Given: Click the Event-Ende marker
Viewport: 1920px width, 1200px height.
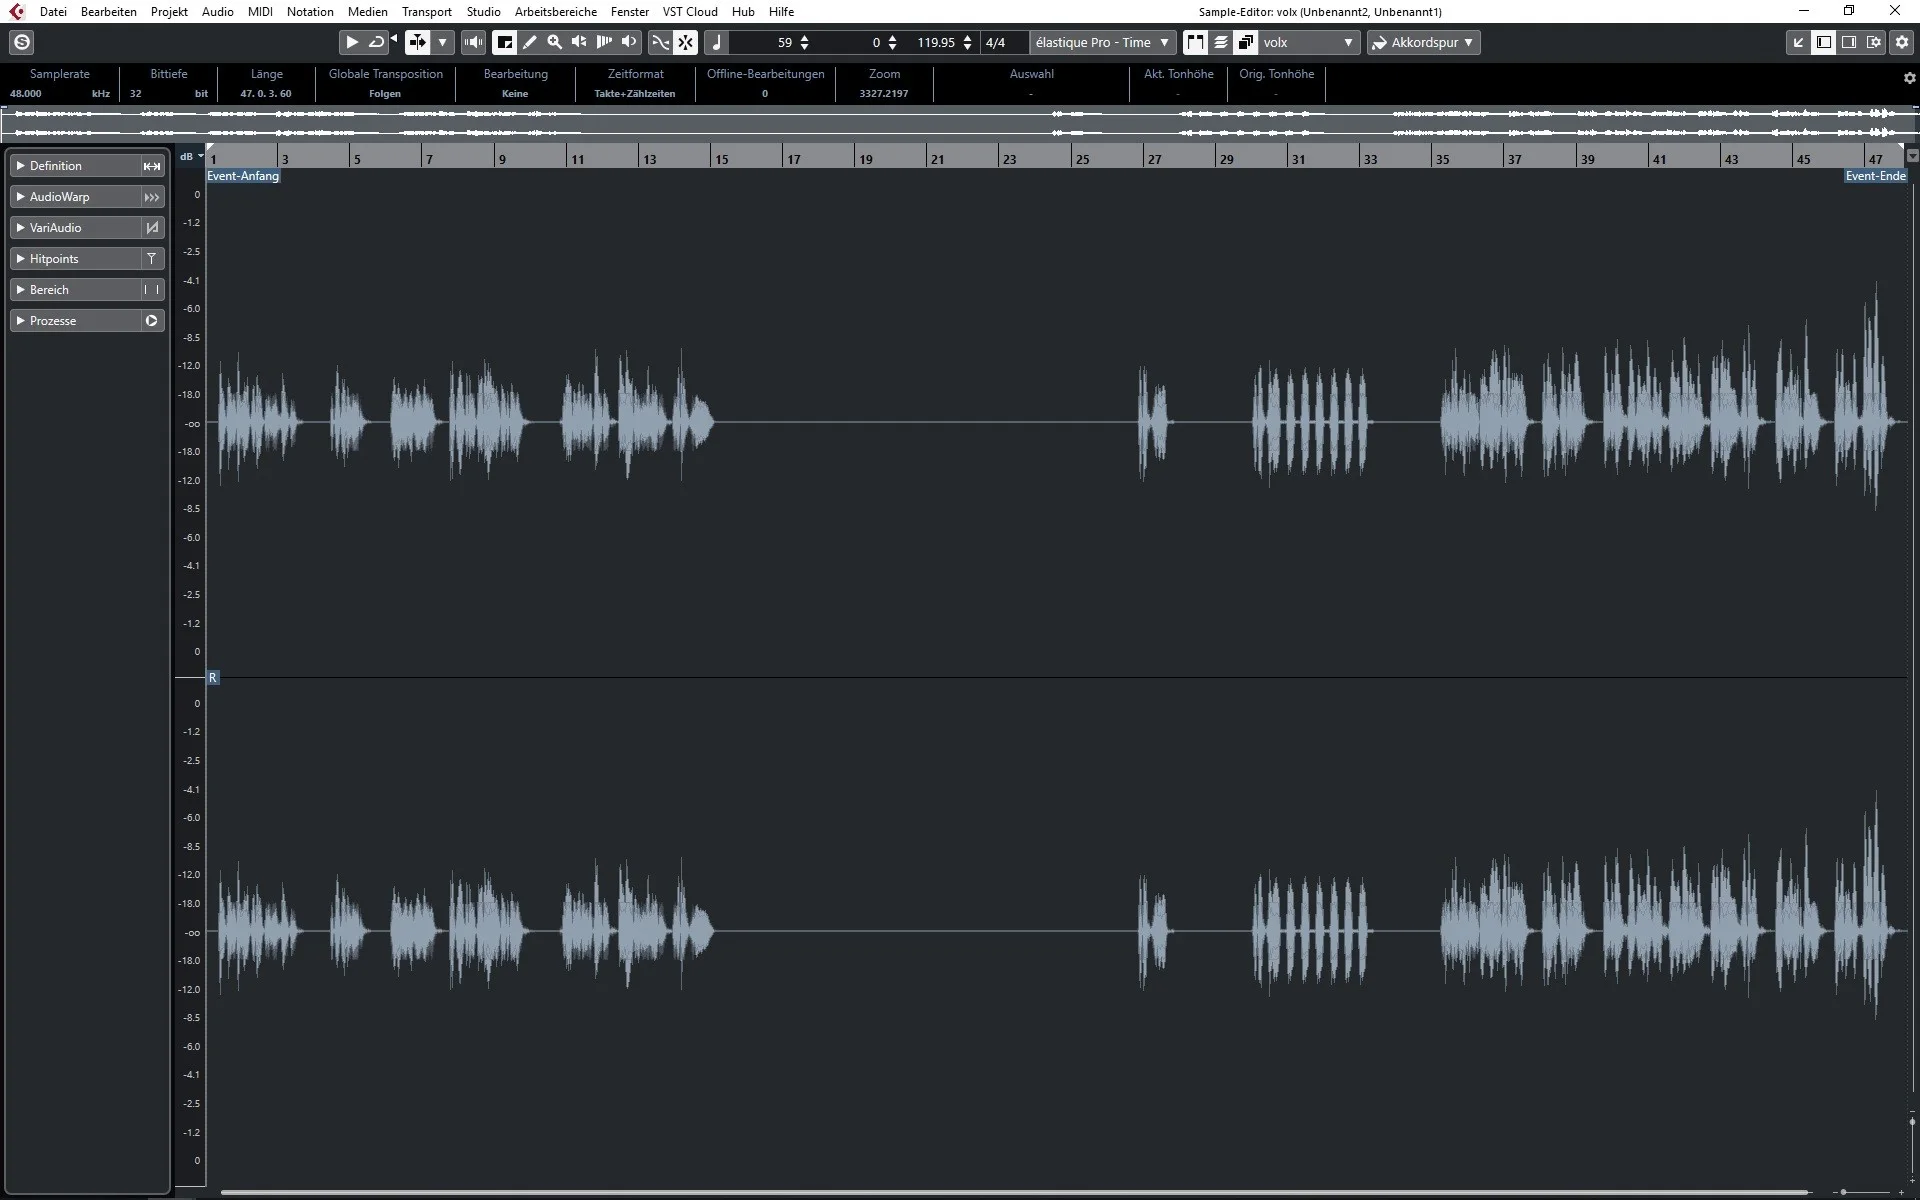Looking at the screenshot, I should pos(1876,176).
